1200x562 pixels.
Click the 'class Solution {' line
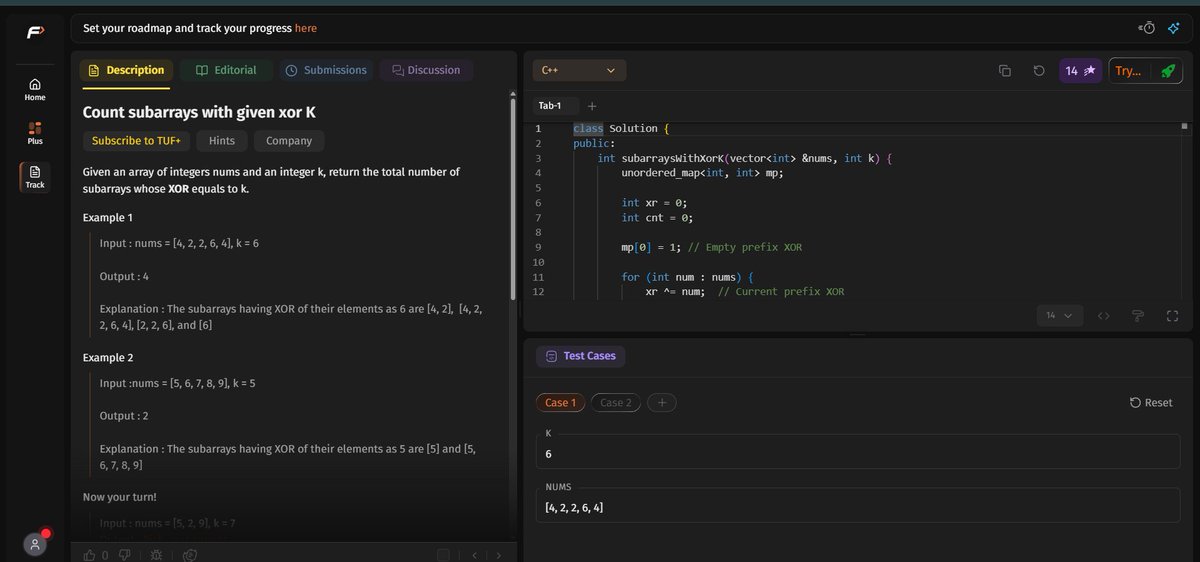point(621,128)
